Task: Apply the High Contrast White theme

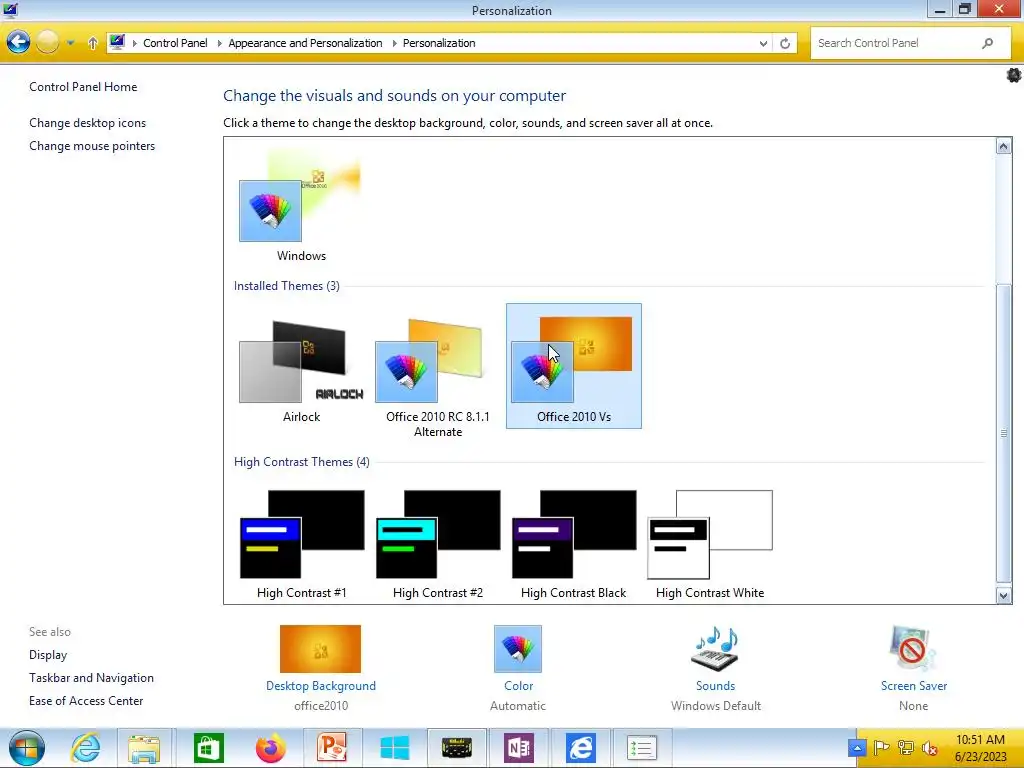Action: 710,544
